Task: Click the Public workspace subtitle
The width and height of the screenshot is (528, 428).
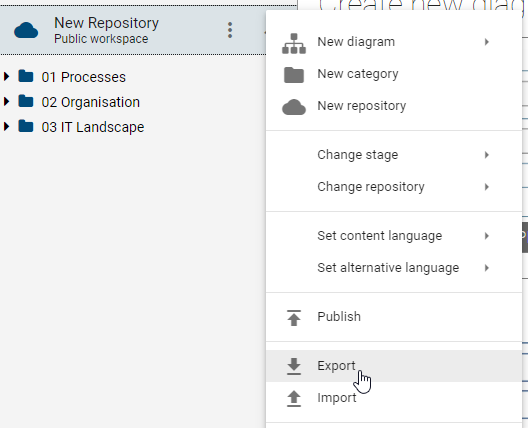Action: [101, 39]
